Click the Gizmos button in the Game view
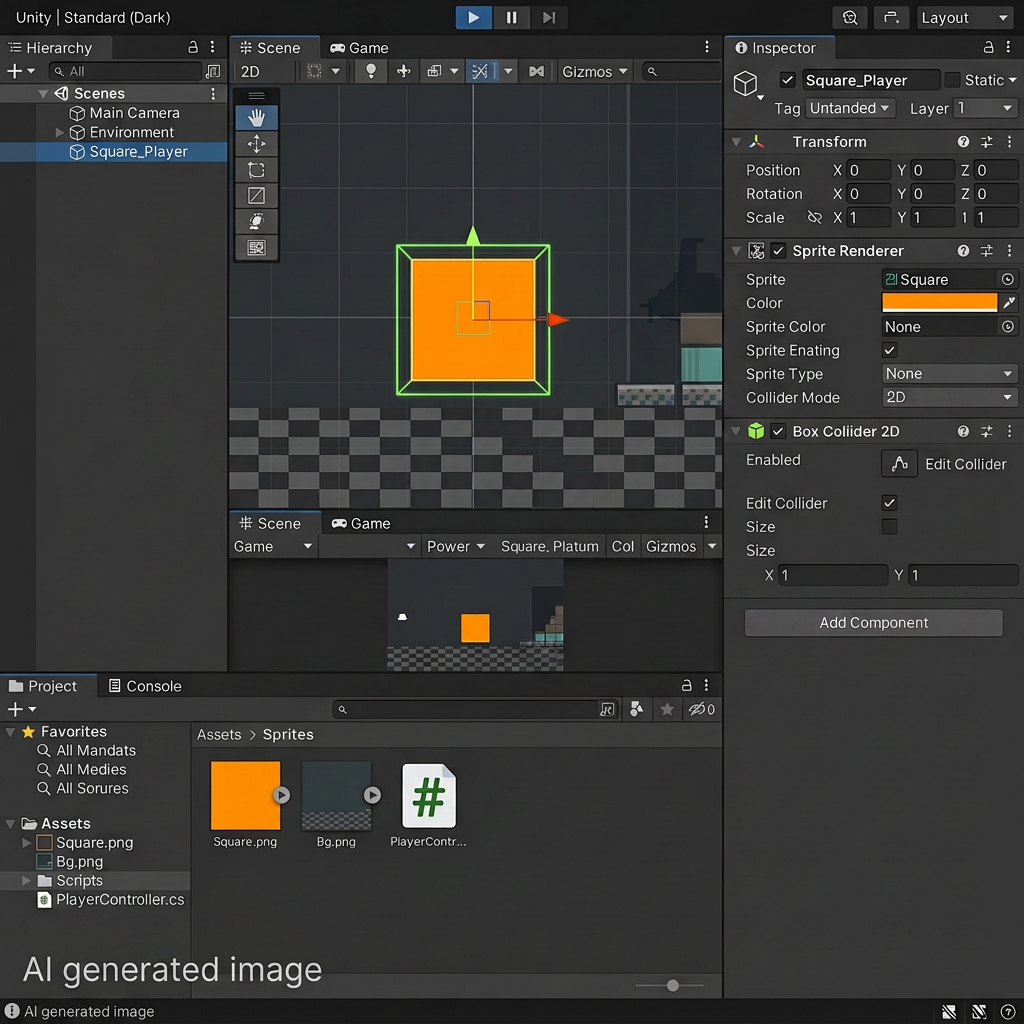The image size is (1024, 1024). [x=671, y=547]
